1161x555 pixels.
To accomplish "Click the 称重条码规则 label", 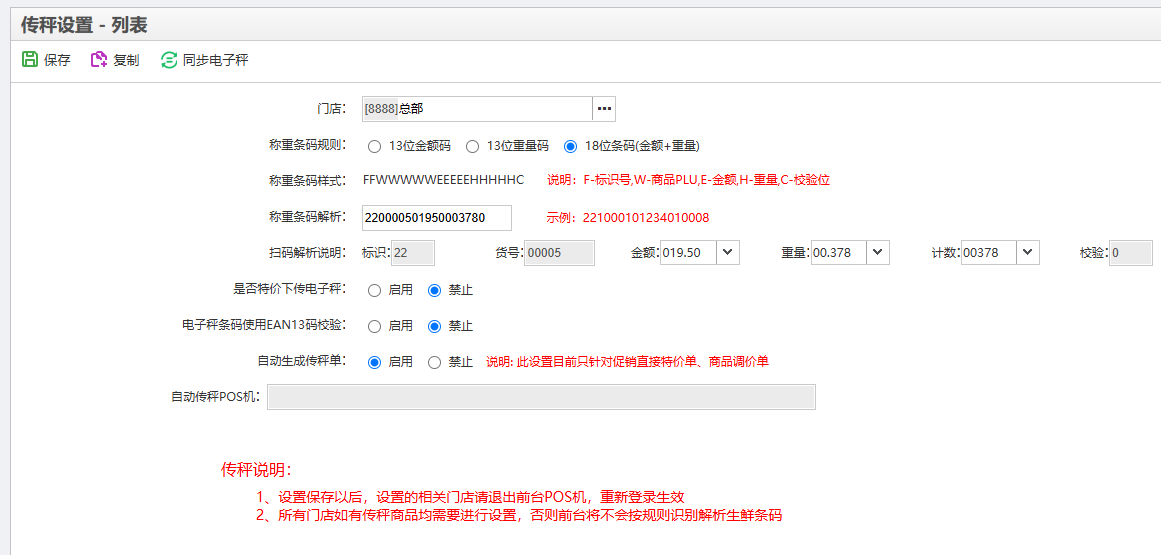I will (307, 146).
